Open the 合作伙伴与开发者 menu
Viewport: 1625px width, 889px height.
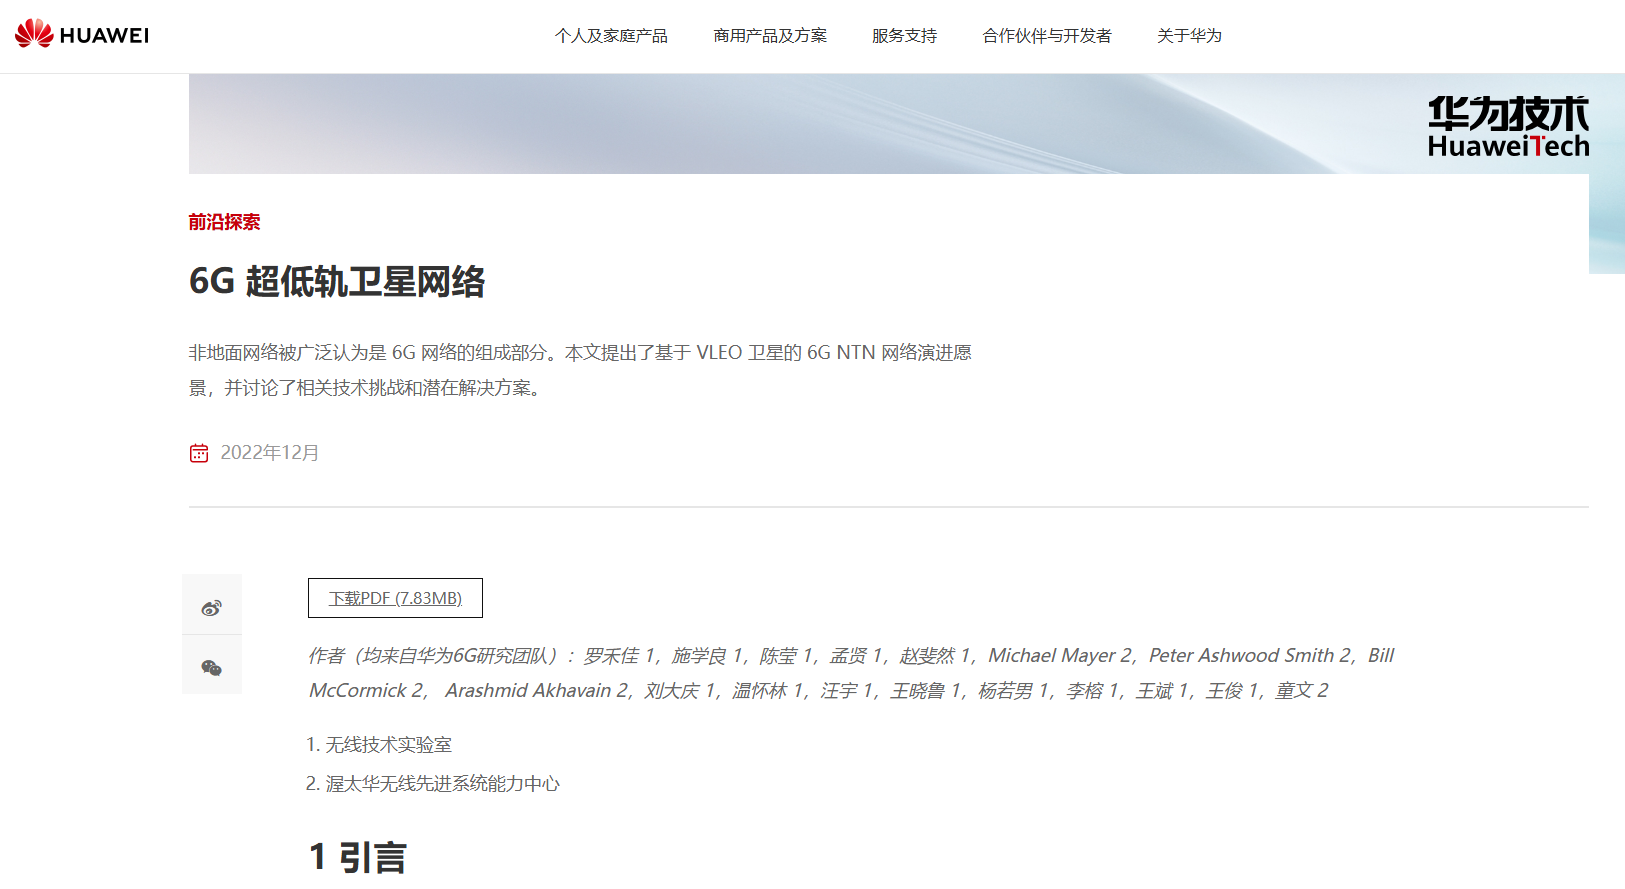coord(1046,36)
